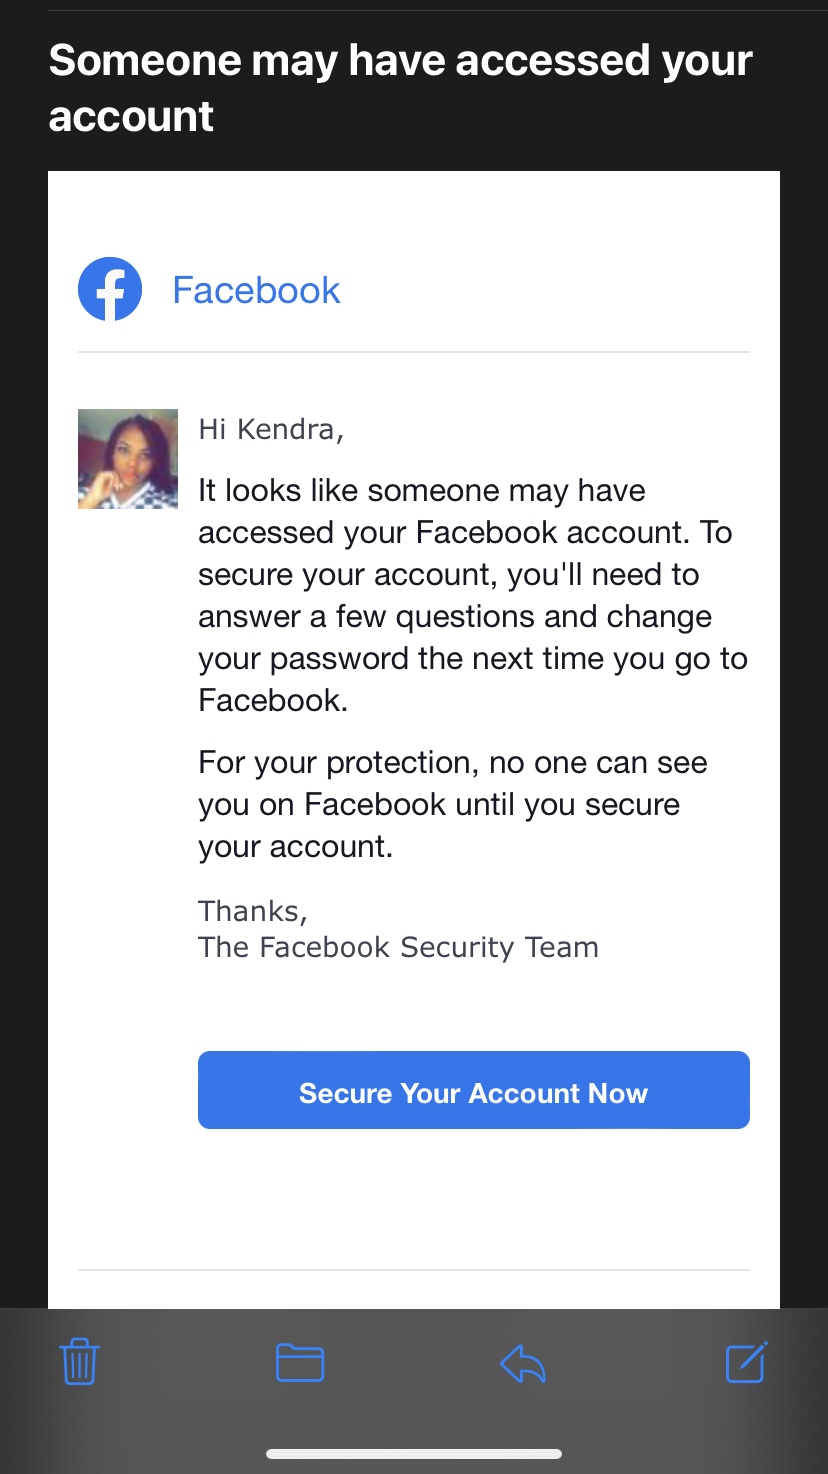The image size is (828, 1474).
Task: Tap the home indicator bar
Action: 414,1454
